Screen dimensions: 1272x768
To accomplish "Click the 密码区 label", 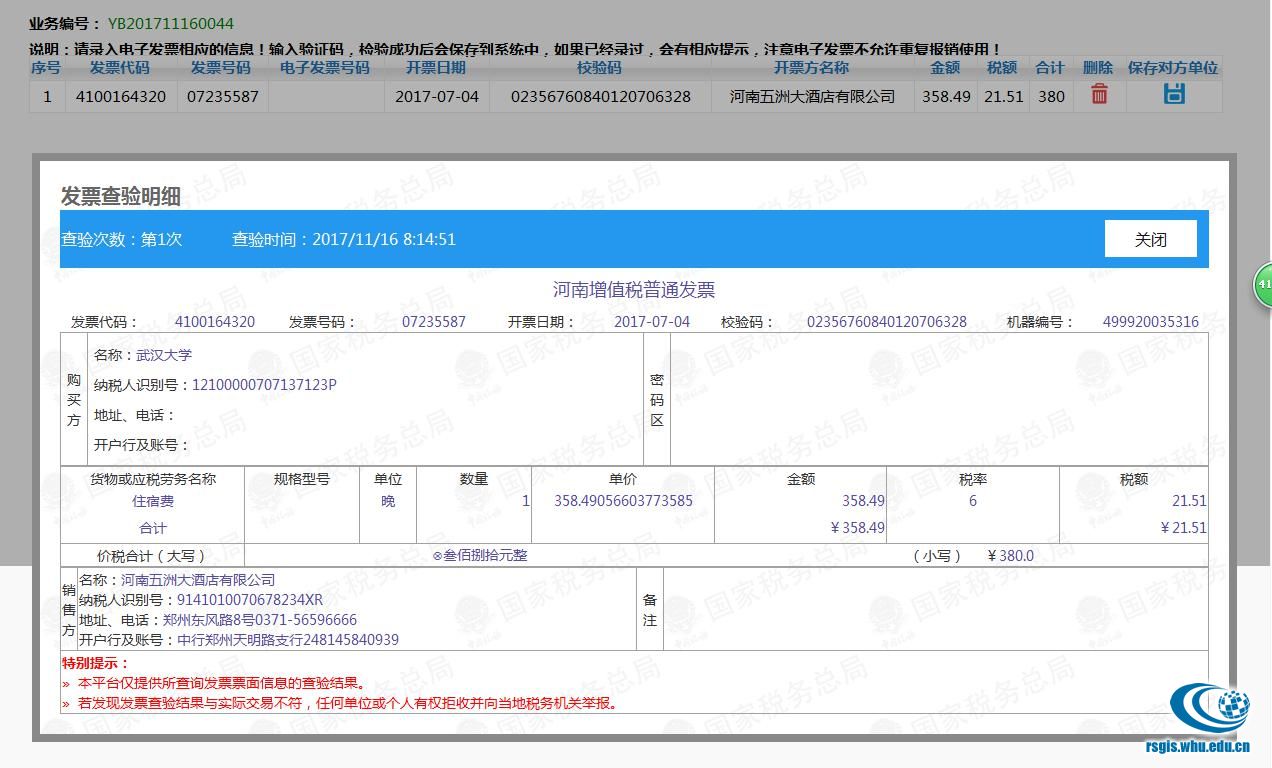I will pyautogui.click(x=657, y=400).
